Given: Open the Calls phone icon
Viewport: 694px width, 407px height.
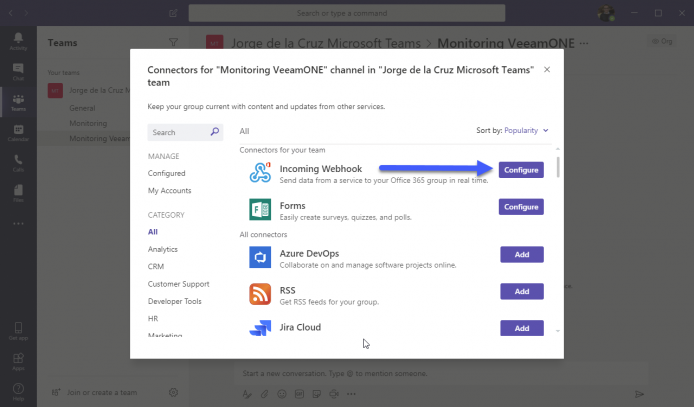Looking at the screenshot, I should click(x=18, y=163).
